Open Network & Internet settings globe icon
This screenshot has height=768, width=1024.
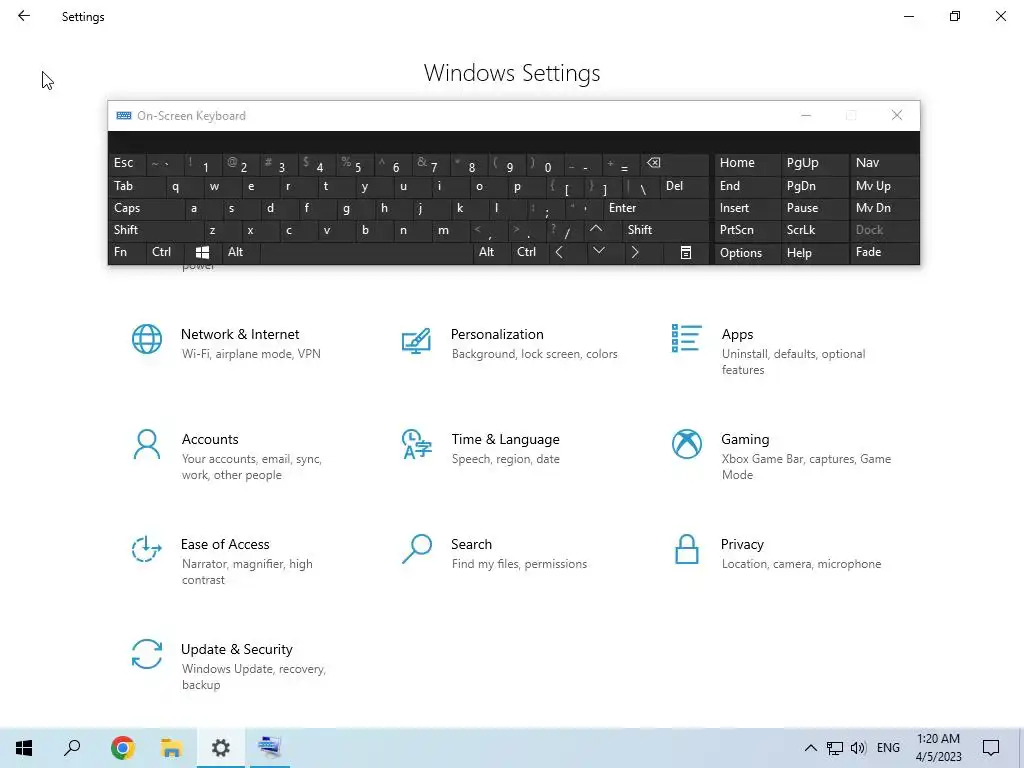pos(146,339)
